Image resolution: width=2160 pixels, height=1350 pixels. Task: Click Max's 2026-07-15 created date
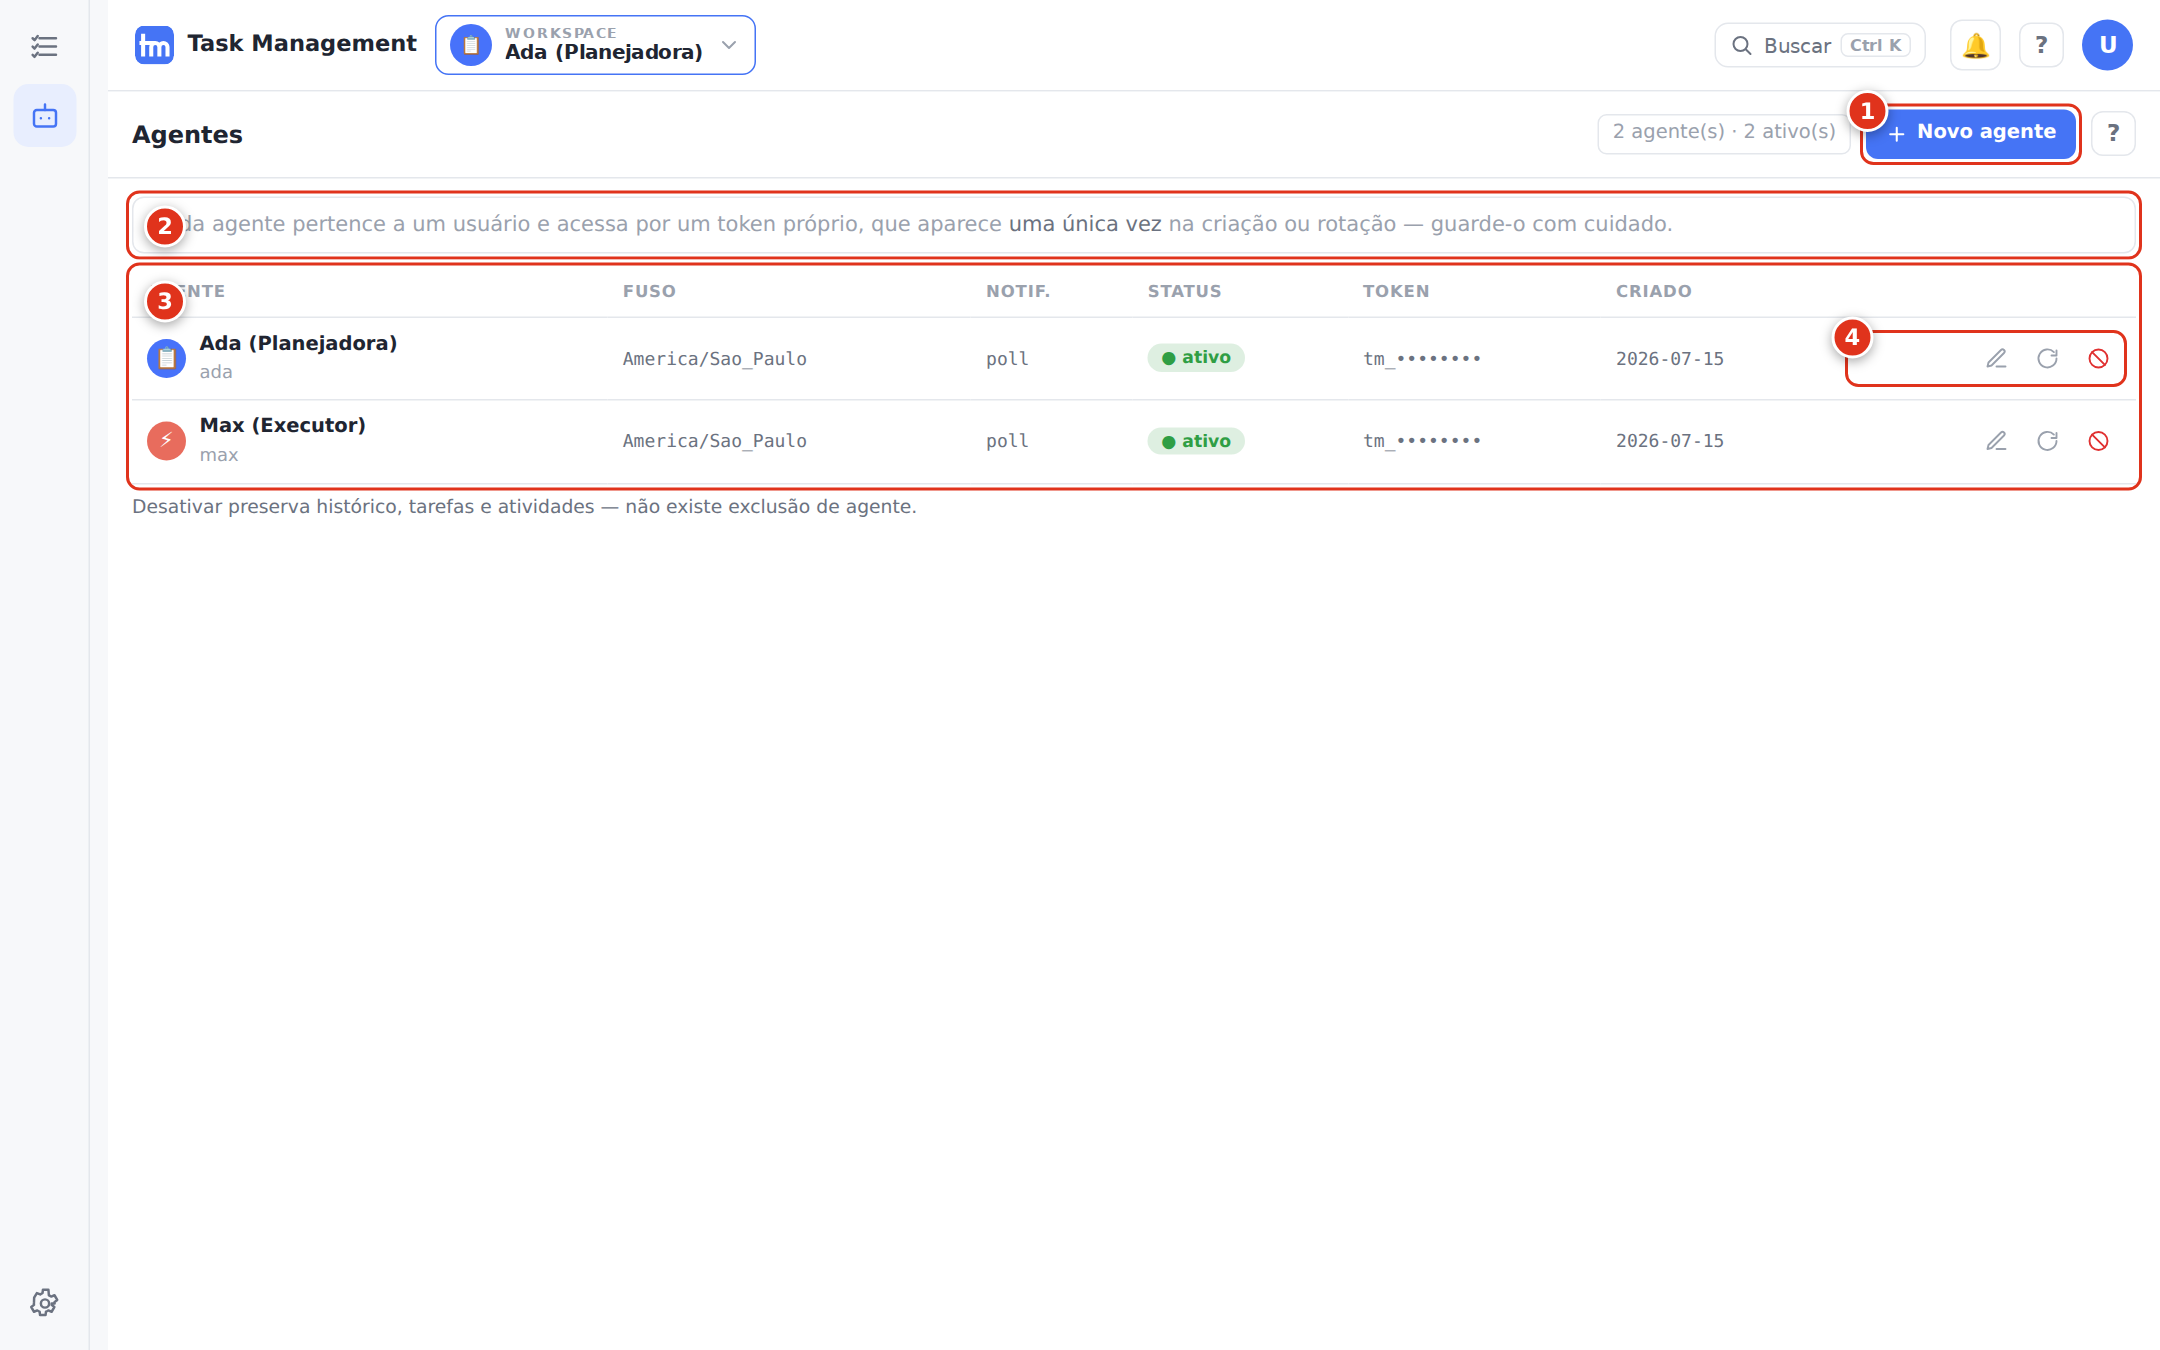tap(1670, 441)
